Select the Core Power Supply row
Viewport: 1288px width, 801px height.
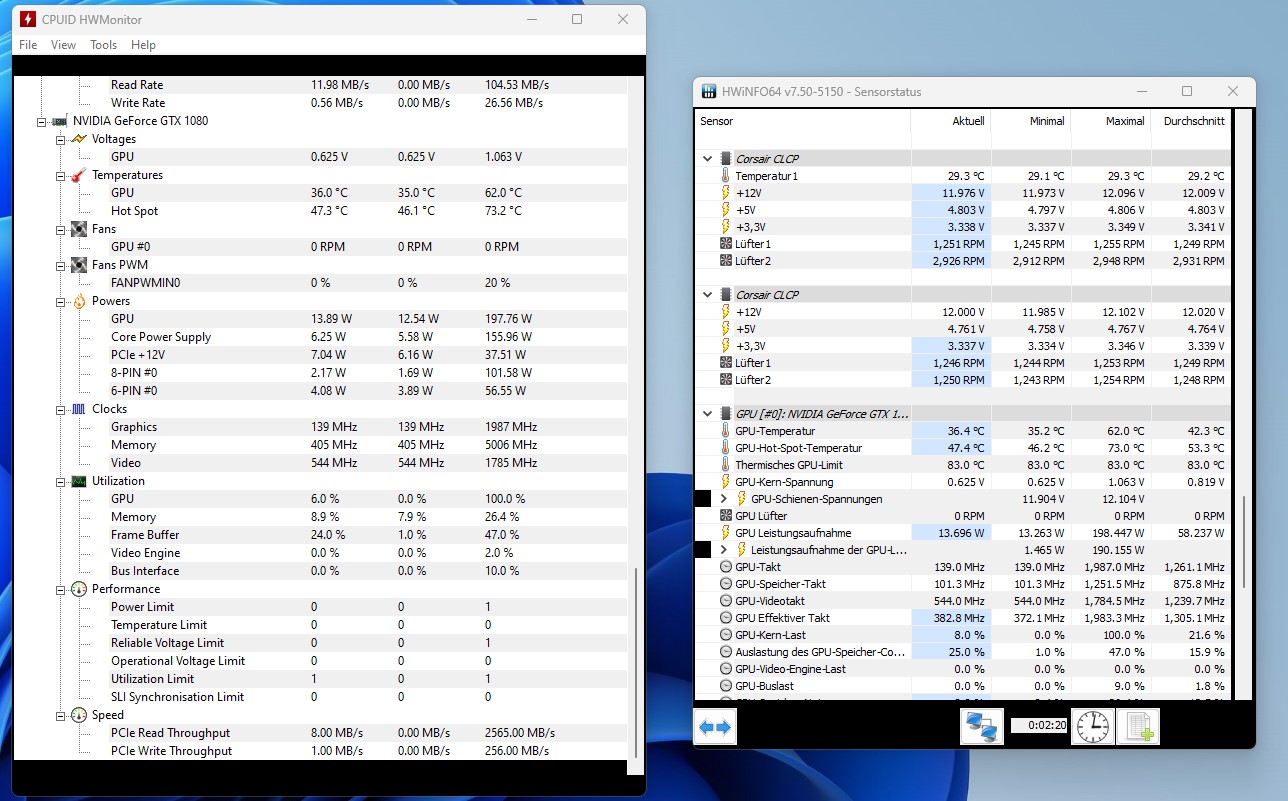(367, 337)
